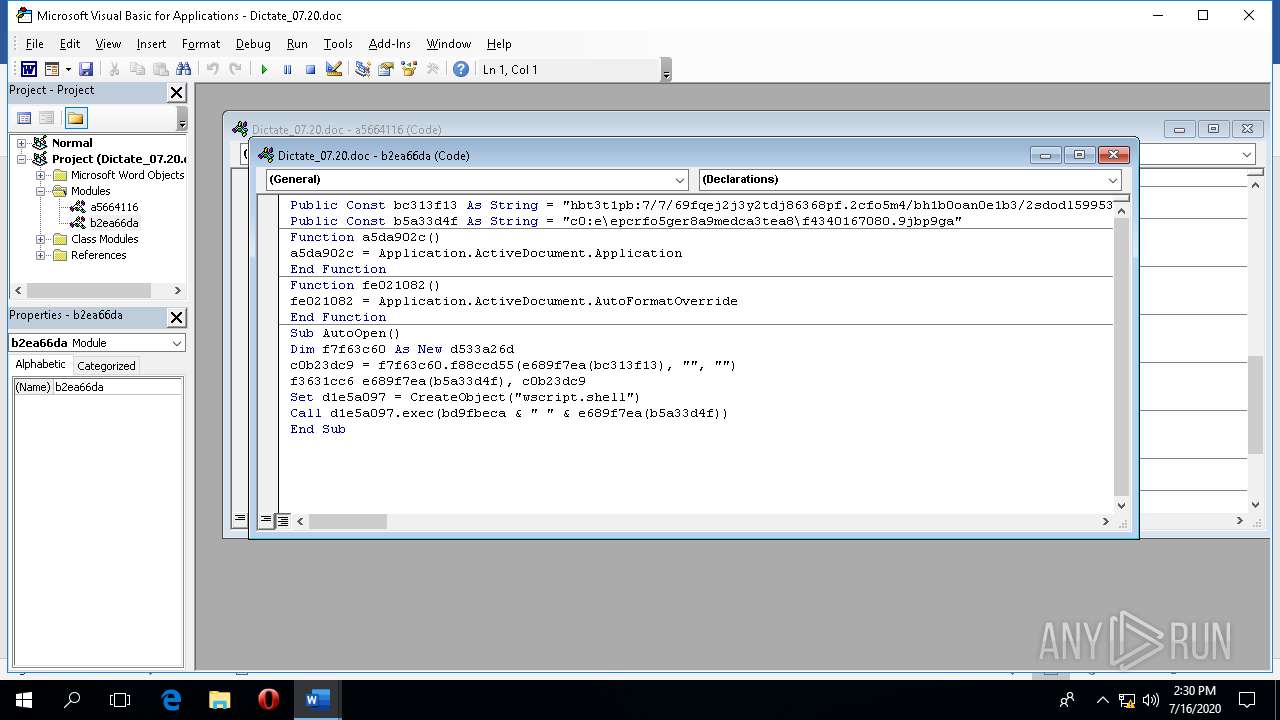1280x720 pixels.
Task: Expand the References folder
Action: tap(41, 255)
